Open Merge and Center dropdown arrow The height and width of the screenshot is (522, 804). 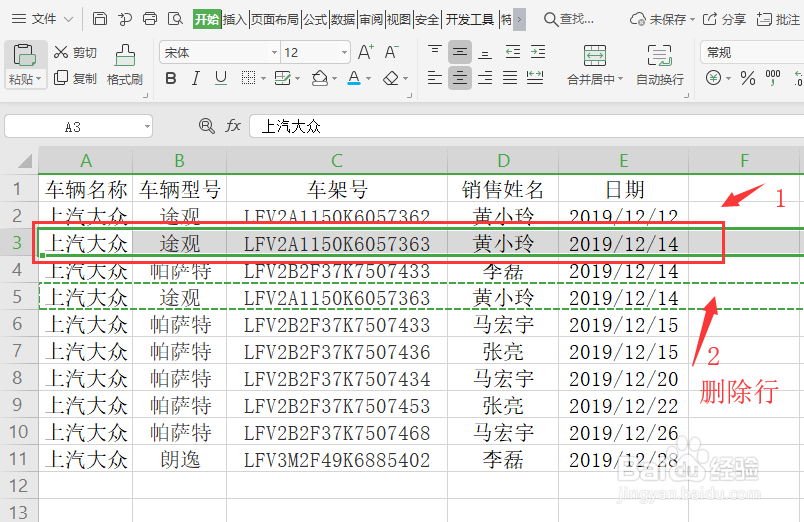point(620,79)
